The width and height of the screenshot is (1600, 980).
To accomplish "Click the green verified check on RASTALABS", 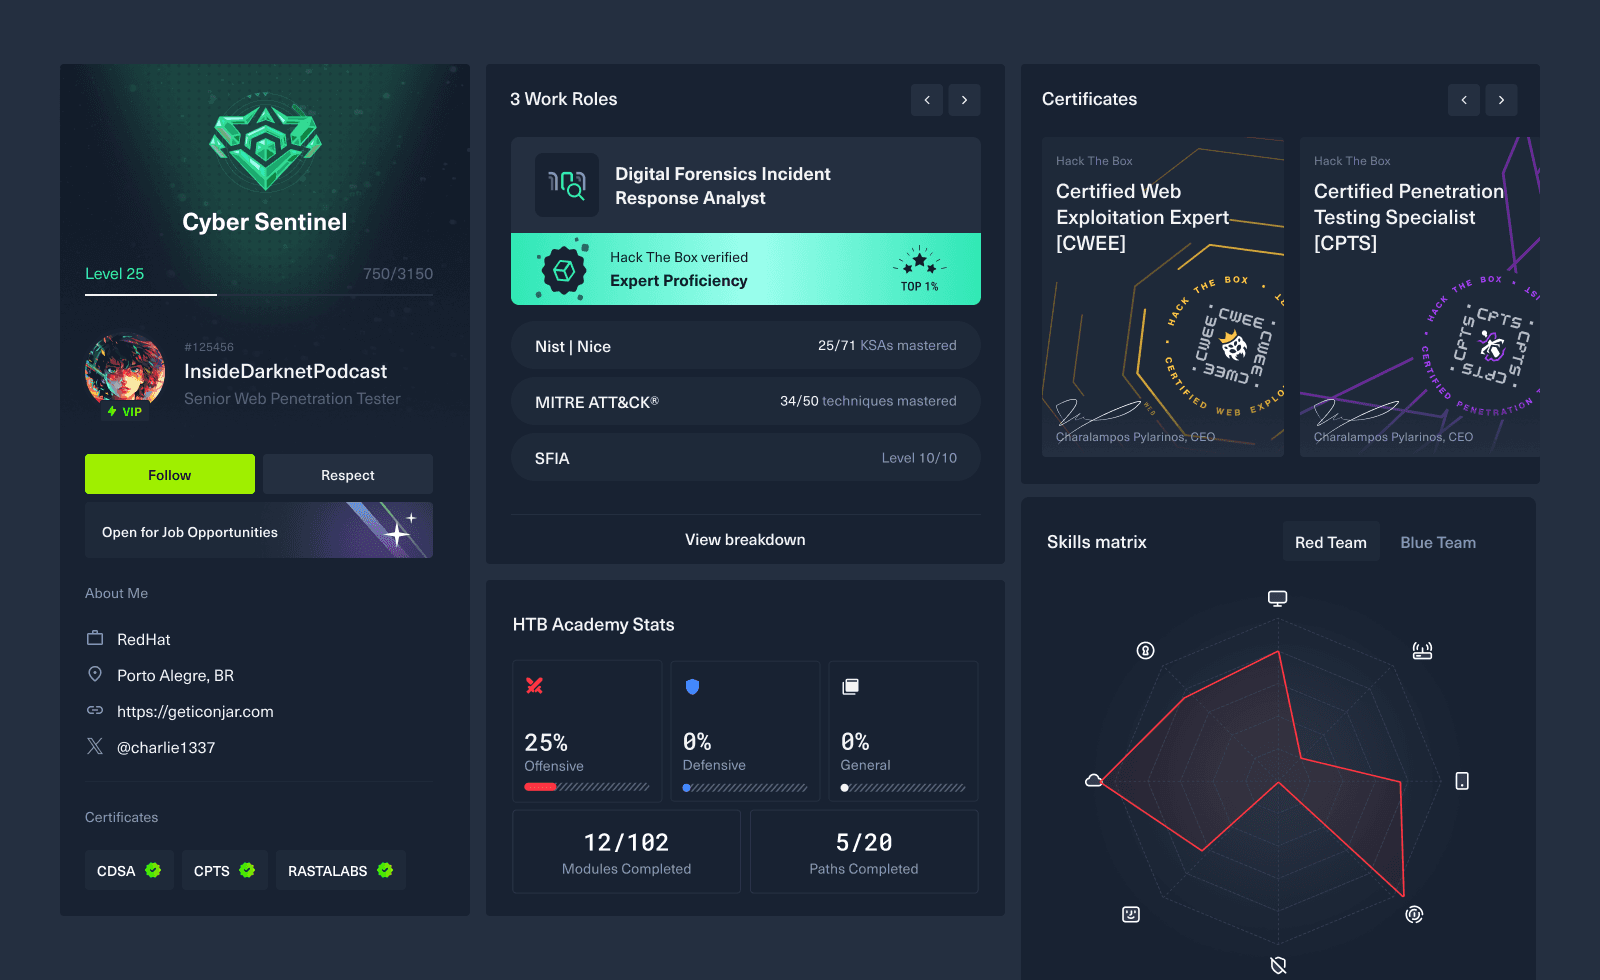I will click(x=385, y=870).
